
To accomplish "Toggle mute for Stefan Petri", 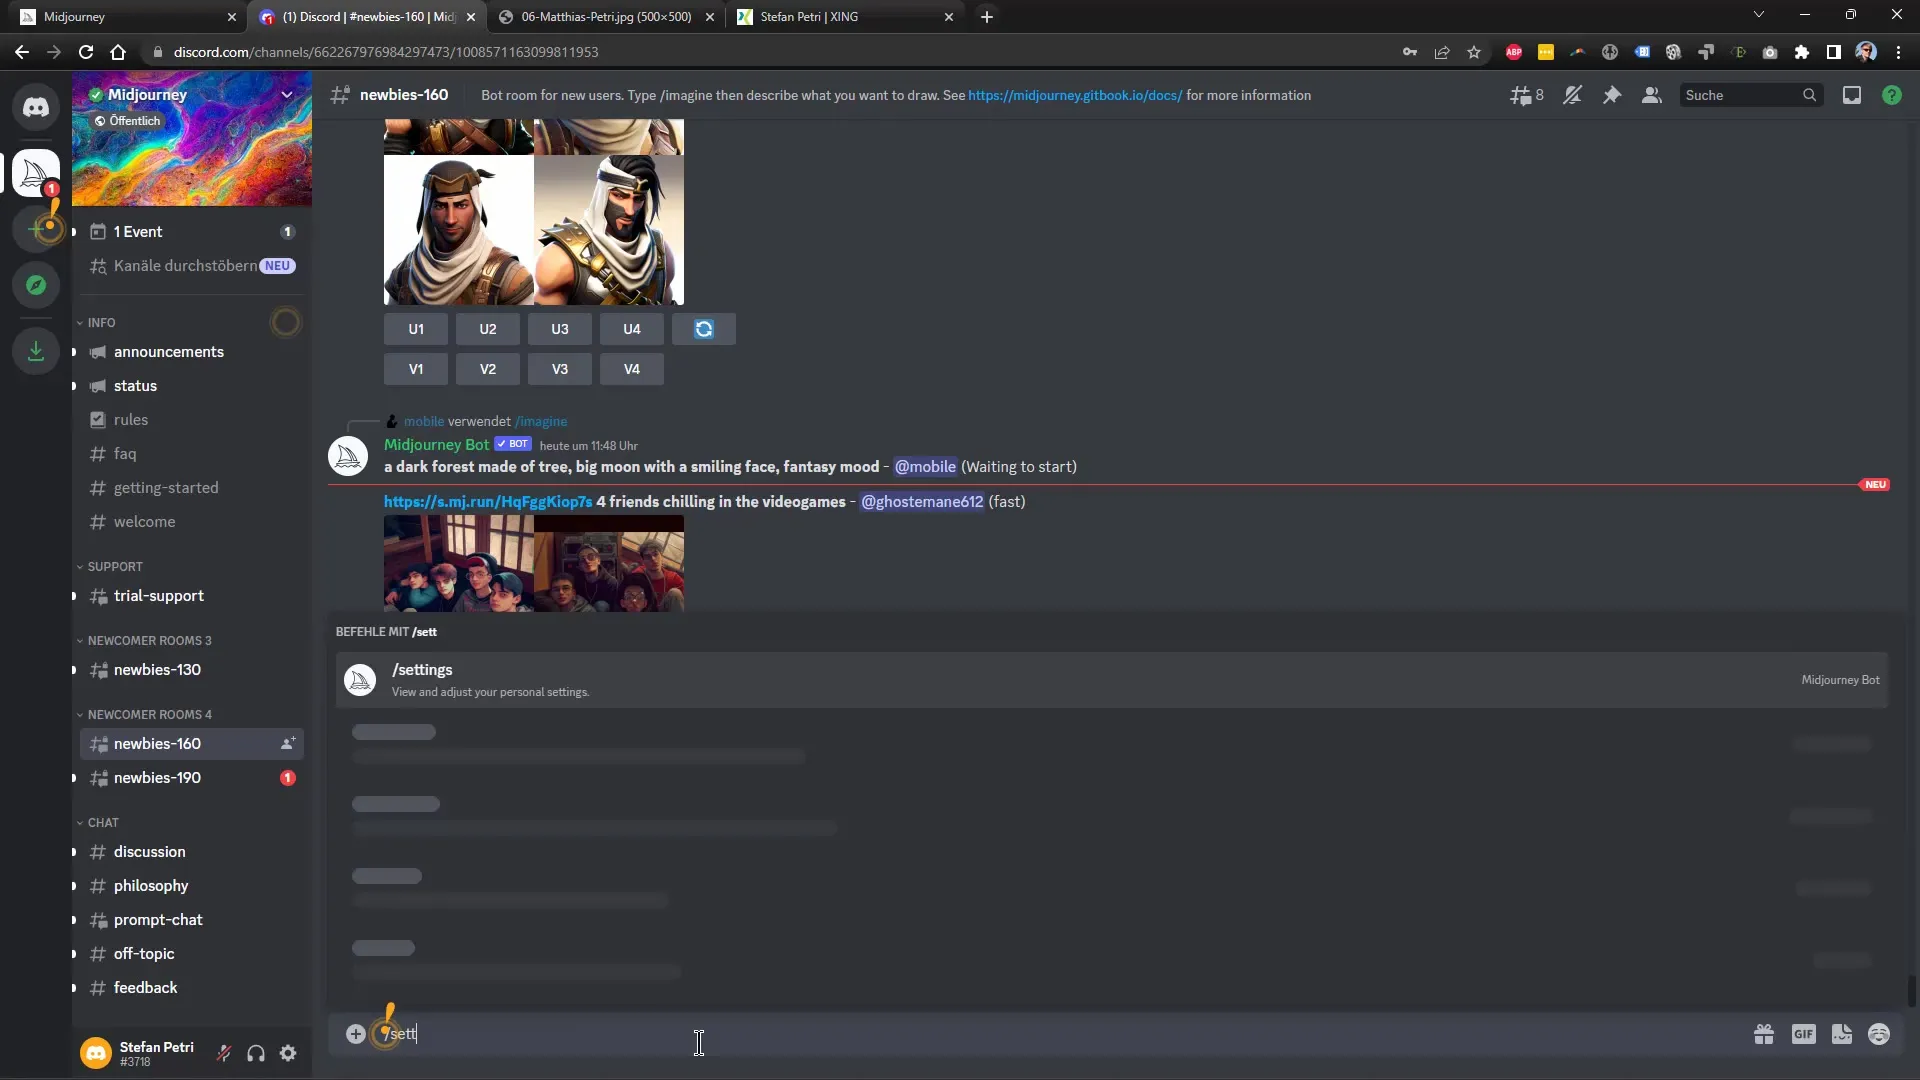I will pos(224,1052).
